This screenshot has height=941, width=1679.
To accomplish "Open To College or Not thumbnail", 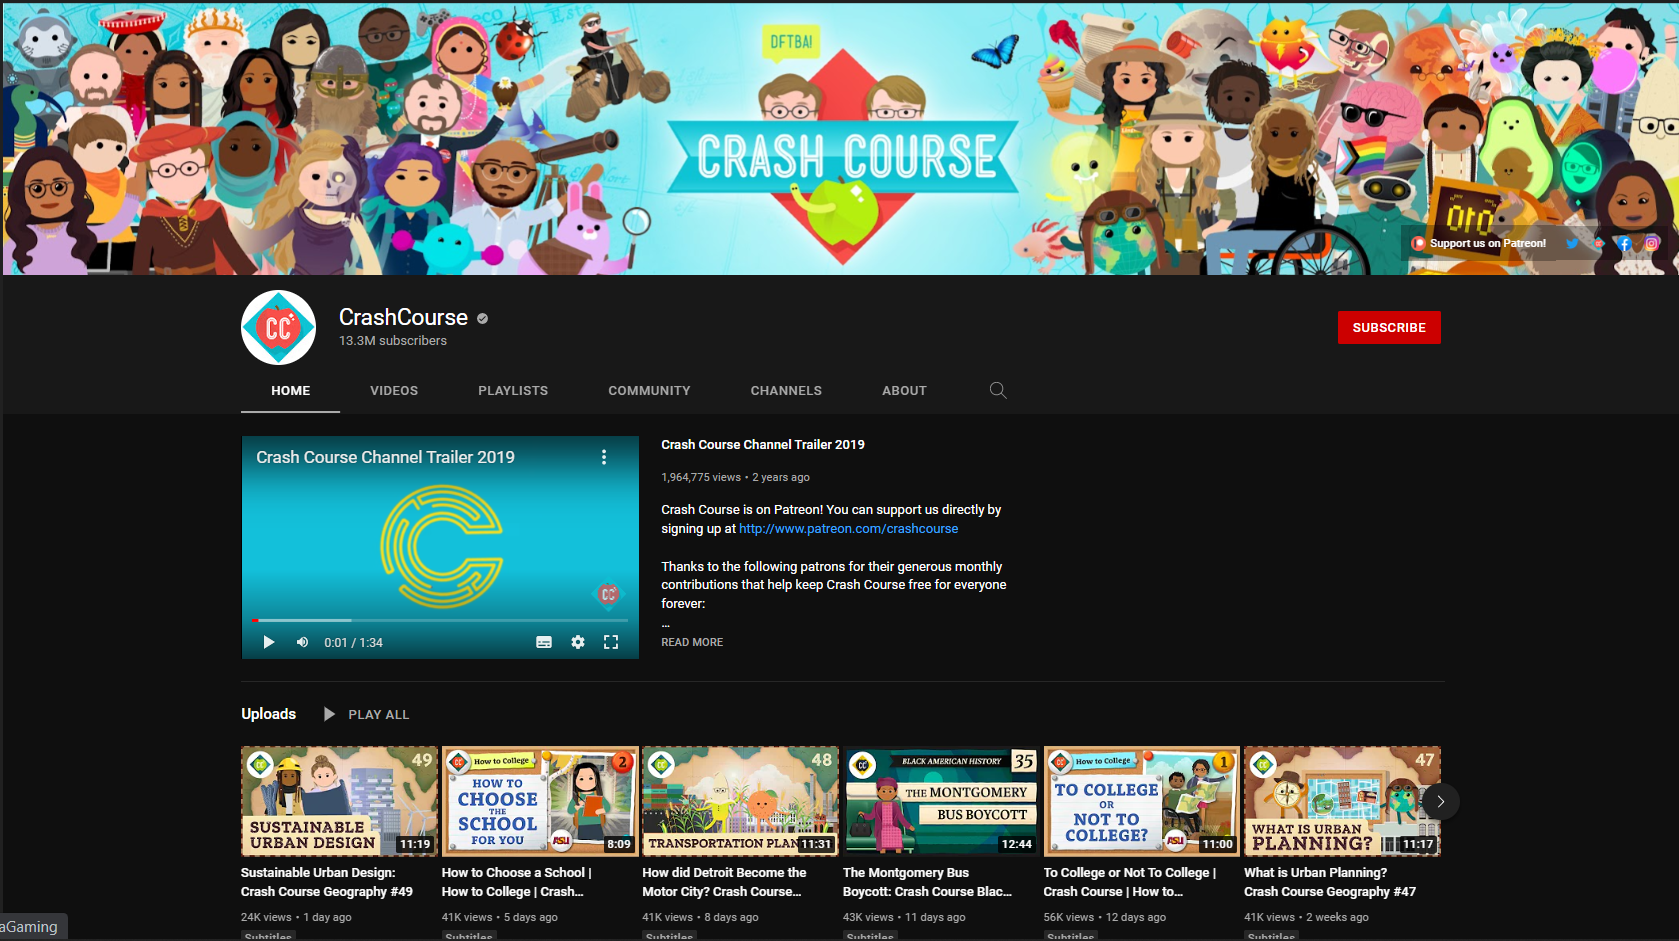I will tap(1142, 801).
